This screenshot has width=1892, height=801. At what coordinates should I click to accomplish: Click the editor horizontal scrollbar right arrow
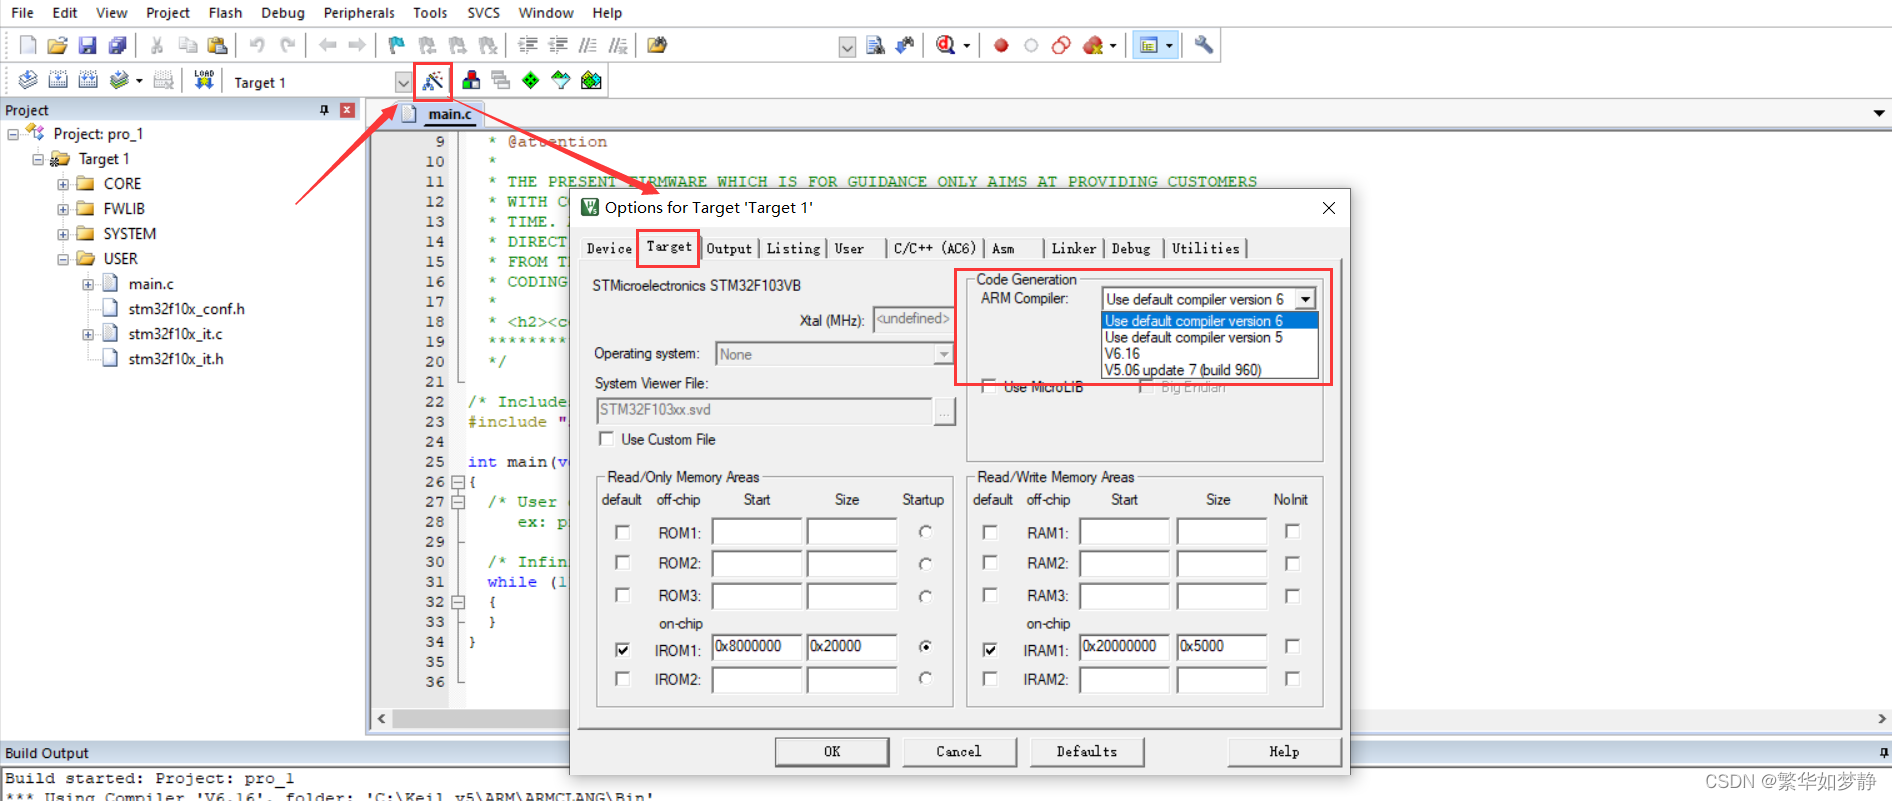(1881, 718)
